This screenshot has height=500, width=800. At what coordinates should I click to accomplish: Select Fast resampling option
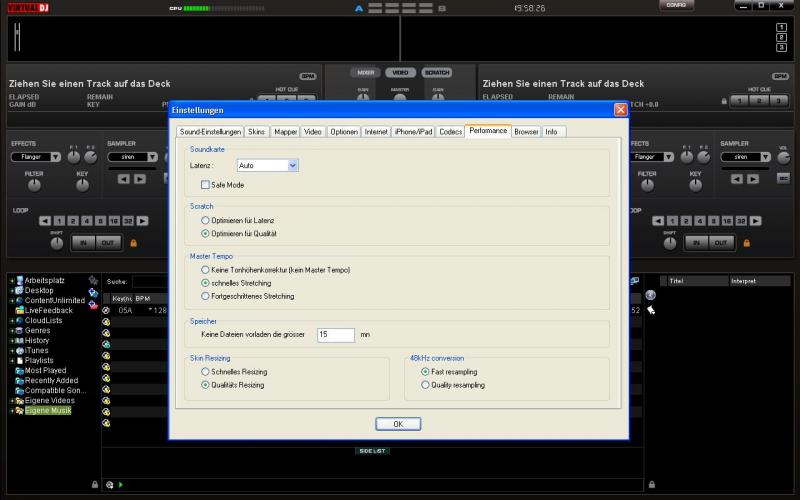[425, 372]
